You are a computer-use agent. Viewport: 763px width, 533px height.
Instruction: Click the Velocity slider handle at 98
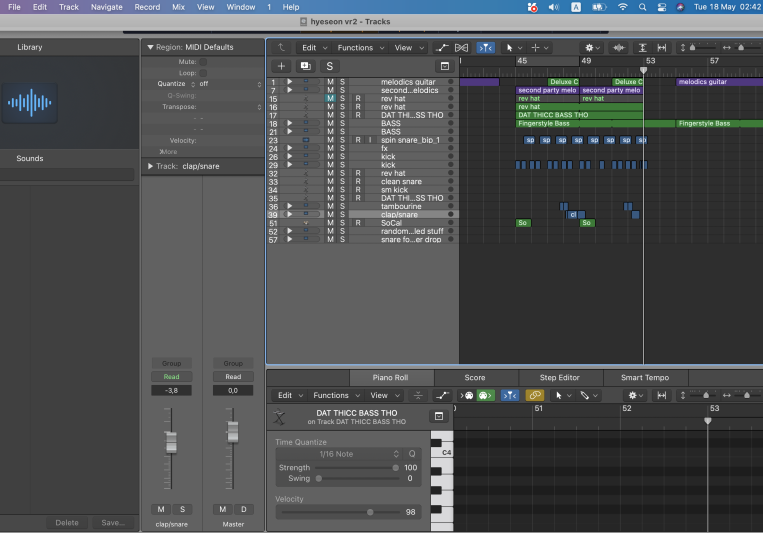click(370, 512)
